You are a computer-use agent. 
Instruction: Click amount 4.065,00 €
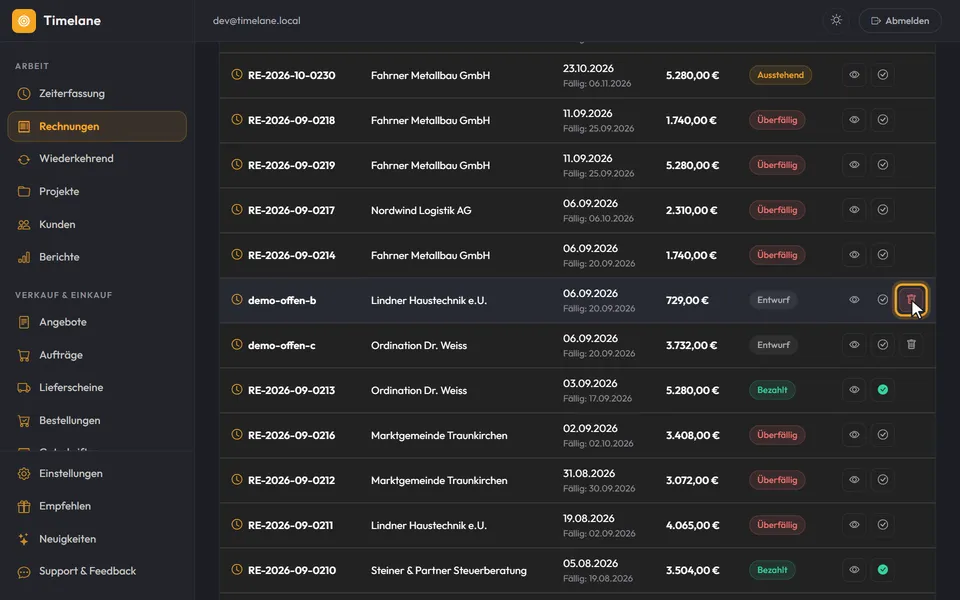[x=692, y=525]
